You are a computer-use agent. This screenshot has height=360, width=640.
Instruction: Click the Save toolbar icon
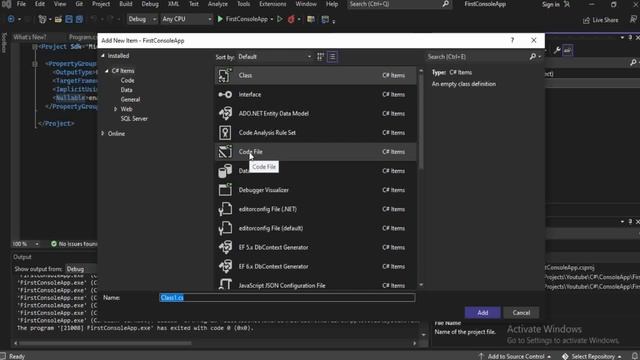[69, 19]
